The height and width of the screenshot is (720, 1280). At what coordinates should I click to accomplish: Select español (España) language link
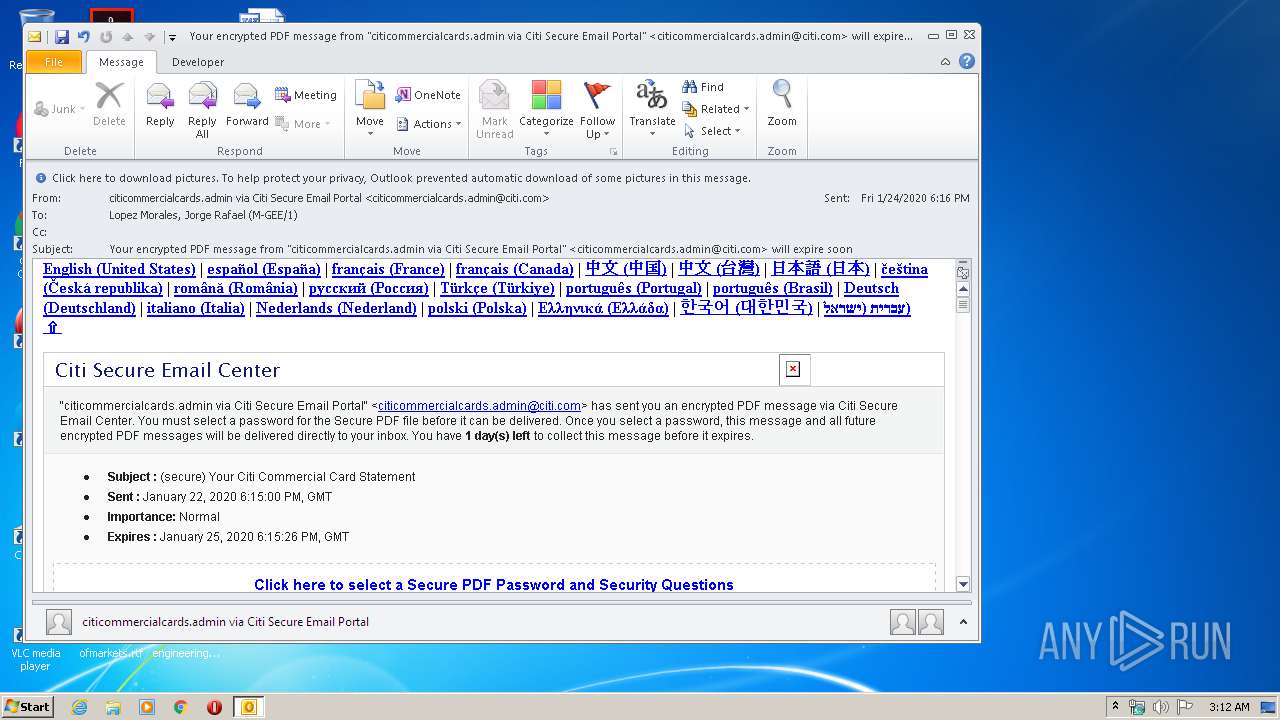point(264,269)
